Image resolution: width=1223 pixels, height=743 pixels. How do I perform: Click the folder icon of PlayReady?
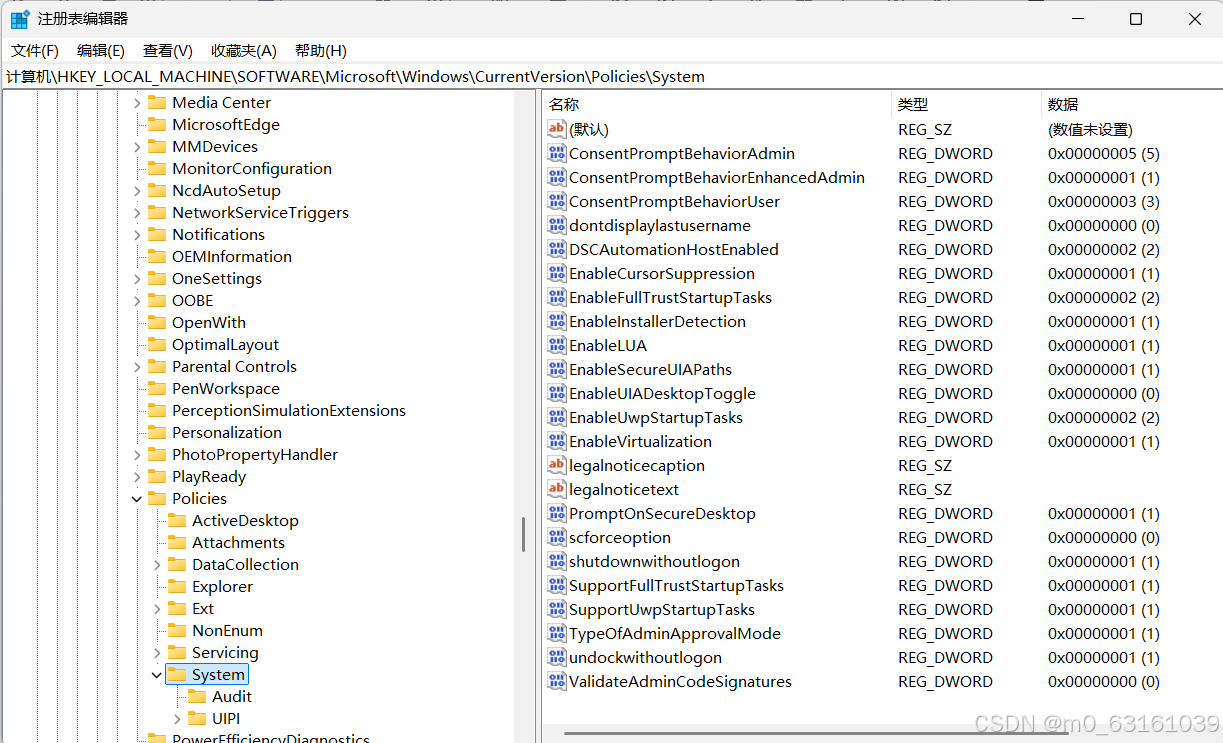[x=156, y=476]
